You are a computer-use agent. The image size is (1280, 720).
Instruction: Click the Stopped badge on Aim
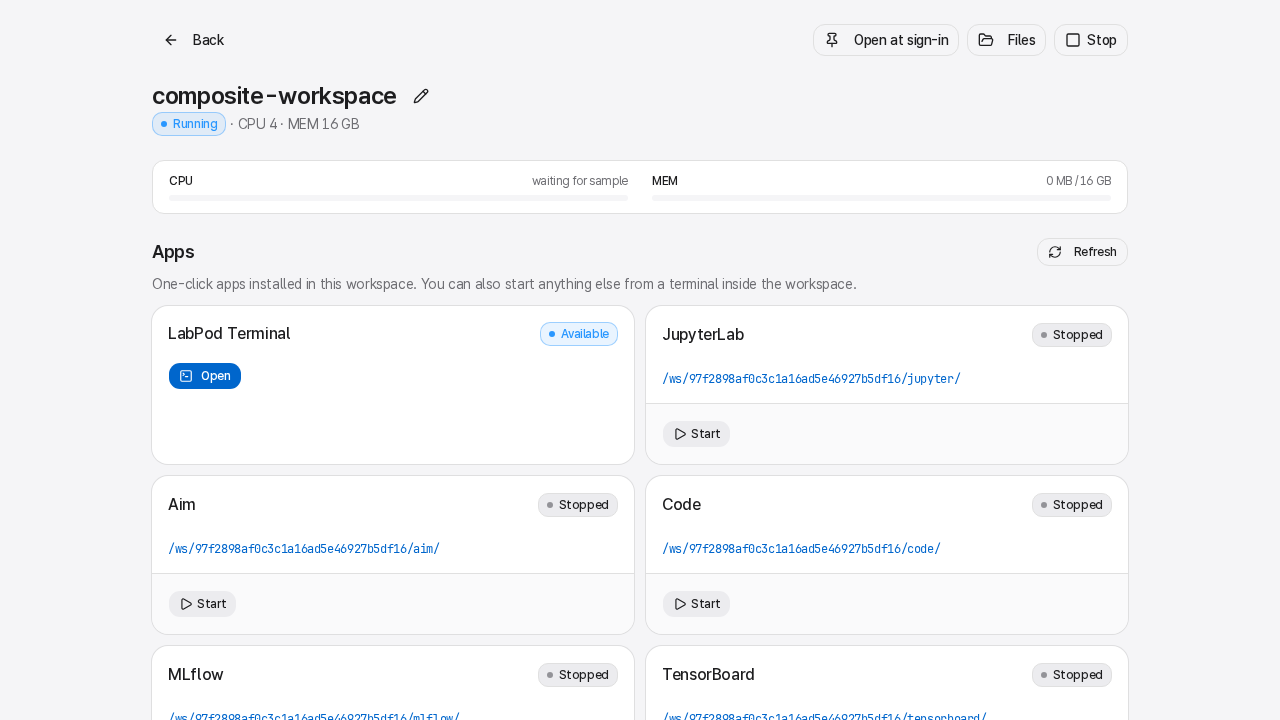click(x=578, y=505)
